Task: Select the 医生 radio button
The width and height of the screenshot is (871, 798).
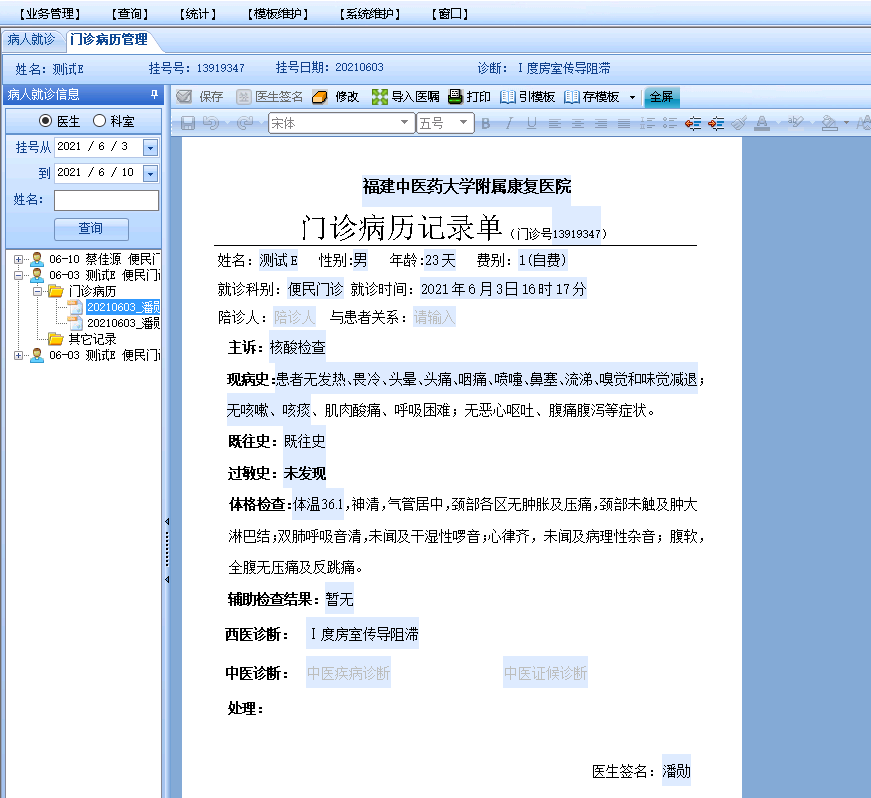Action: point(46,121)
